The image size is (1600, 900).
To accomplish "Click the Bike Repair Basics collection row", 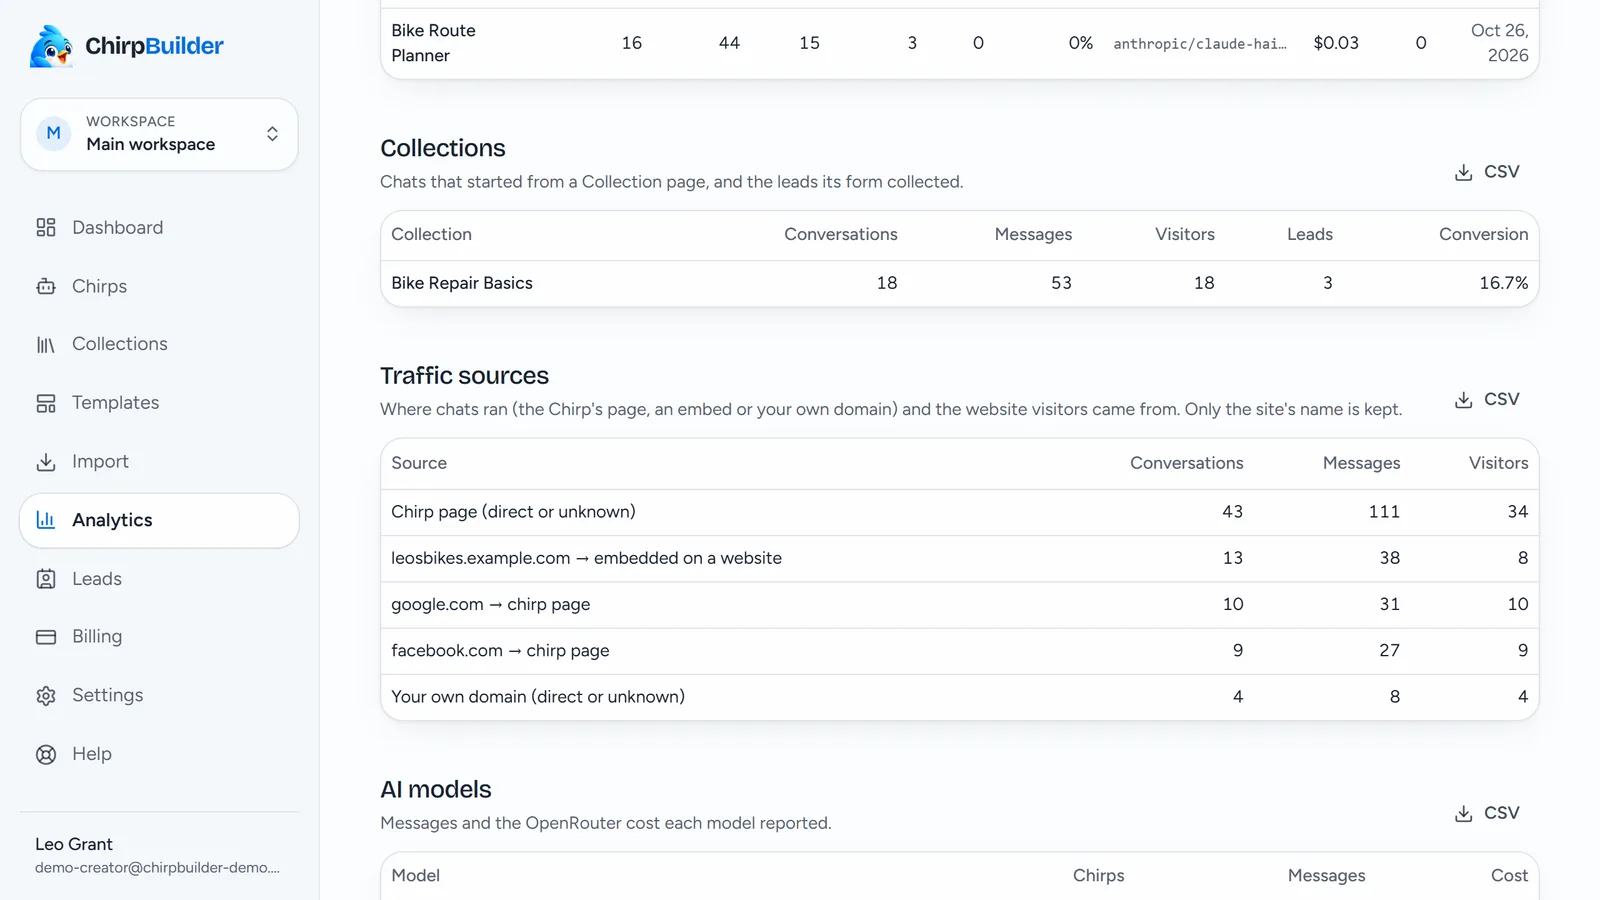I will coord(960,283).
